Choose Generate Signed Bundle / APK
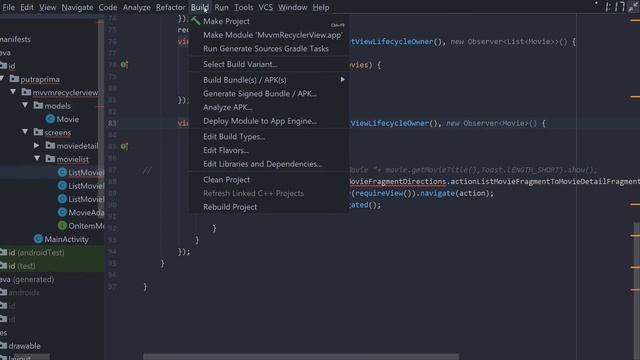The image size is (640, 360). [269, 93]
